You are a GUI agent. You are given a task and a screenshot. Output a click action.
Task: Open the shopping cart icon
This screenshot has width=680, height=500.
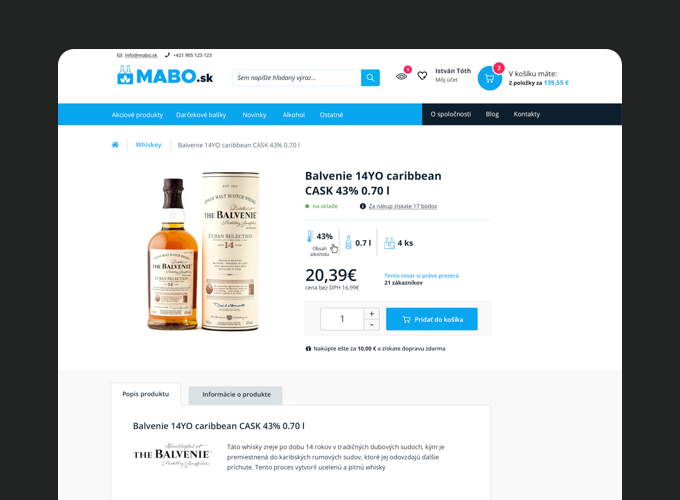[x=490, y=78]
